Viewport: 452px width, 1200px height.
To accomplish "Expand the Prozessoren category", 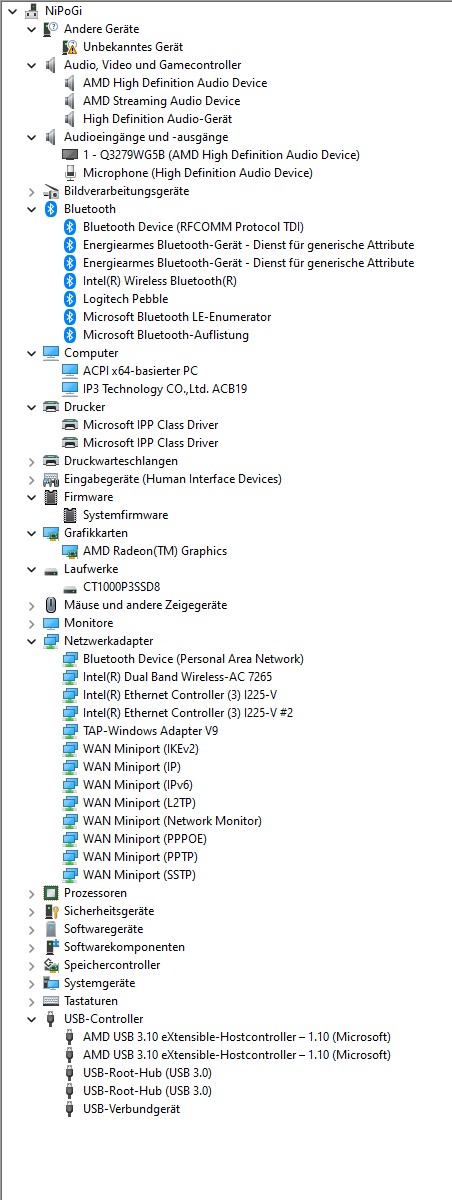I will [32, 893].
